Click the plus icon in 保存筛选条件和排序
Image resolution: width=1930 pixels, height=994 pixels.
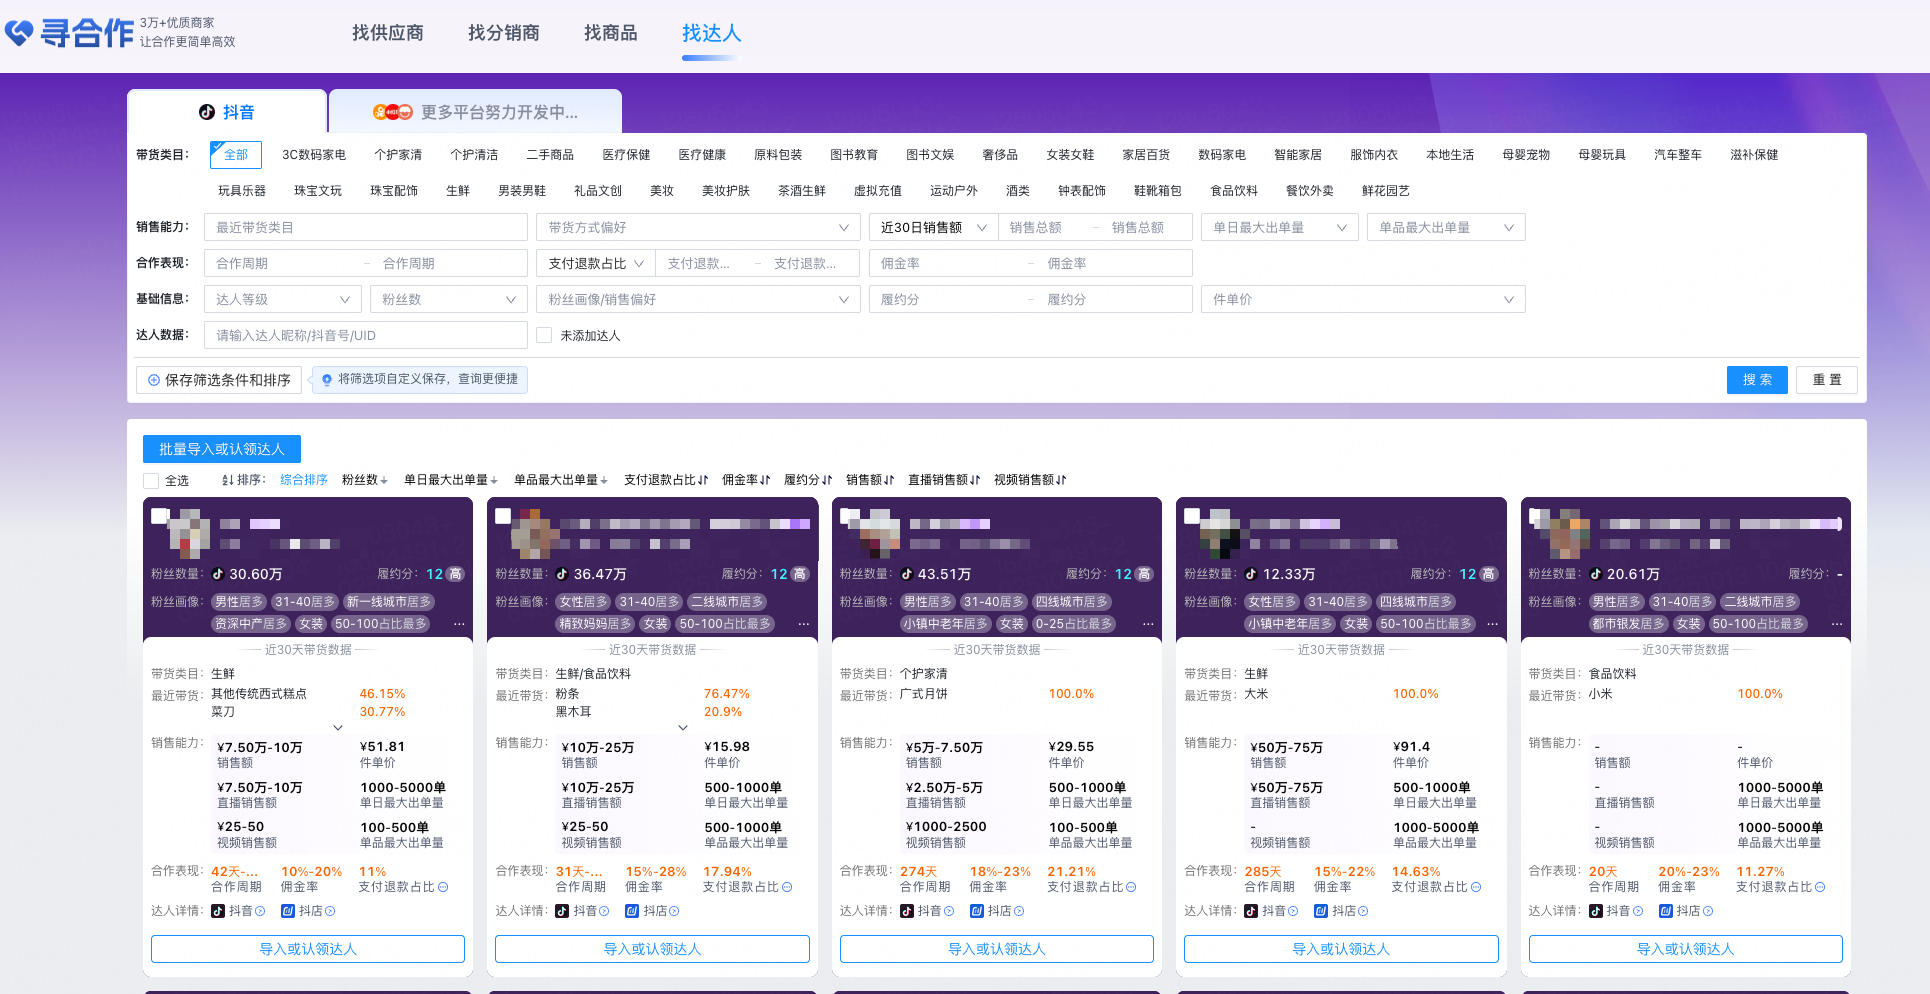point(154,380)
